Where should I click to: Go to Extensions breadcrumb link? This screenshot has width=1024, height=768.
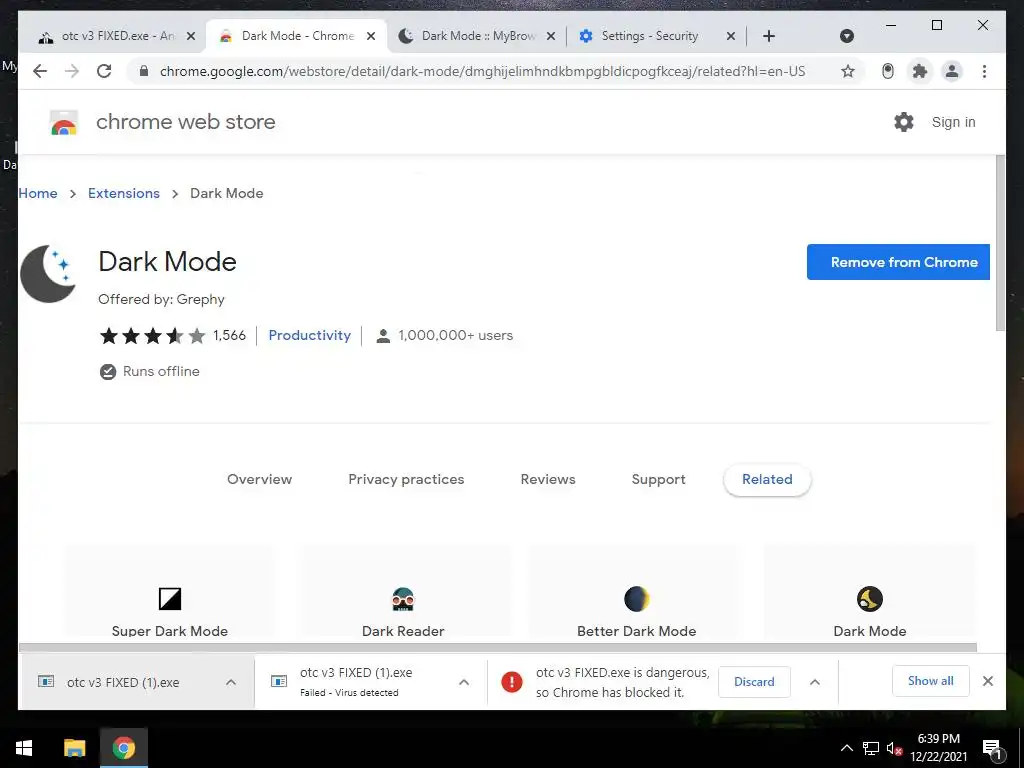coord(124,193)
